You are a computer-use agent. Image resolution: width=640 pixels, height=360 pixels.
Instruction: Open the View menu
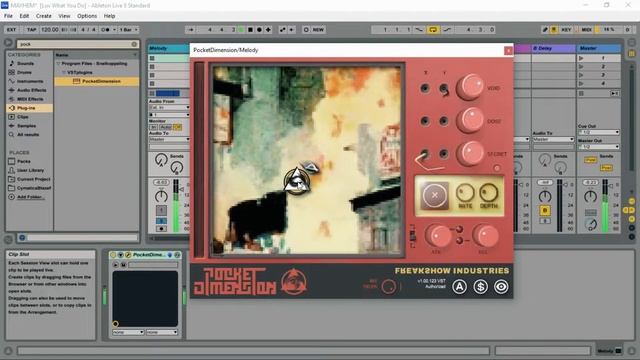64,16
